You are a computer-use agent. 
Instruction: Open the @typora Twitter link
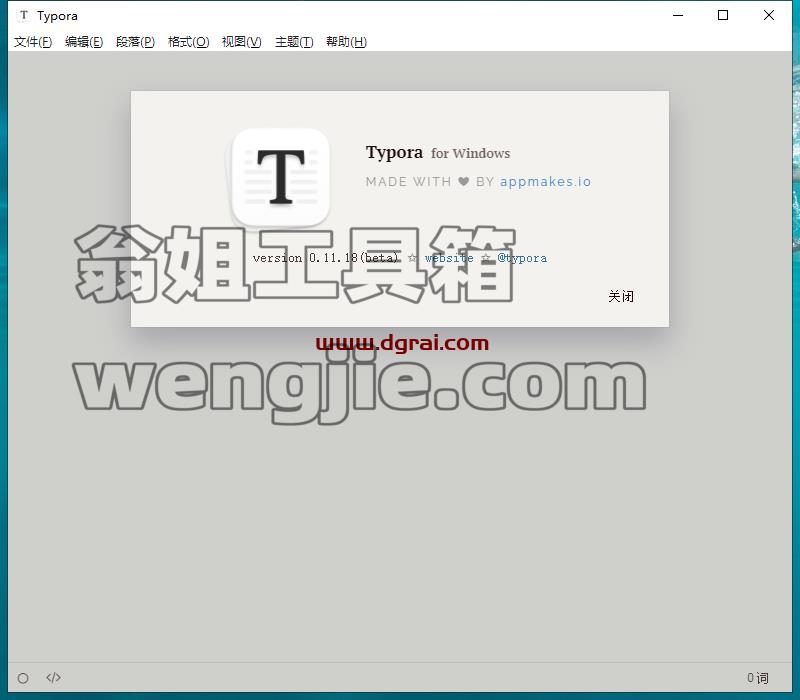(522, 258)
